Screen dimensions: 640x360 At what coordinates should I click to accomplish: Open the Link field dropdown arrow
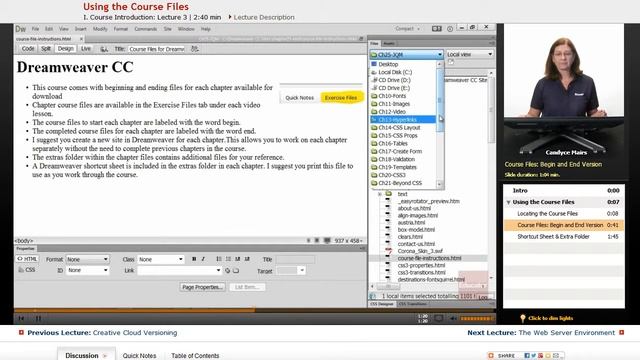[218, 271]
